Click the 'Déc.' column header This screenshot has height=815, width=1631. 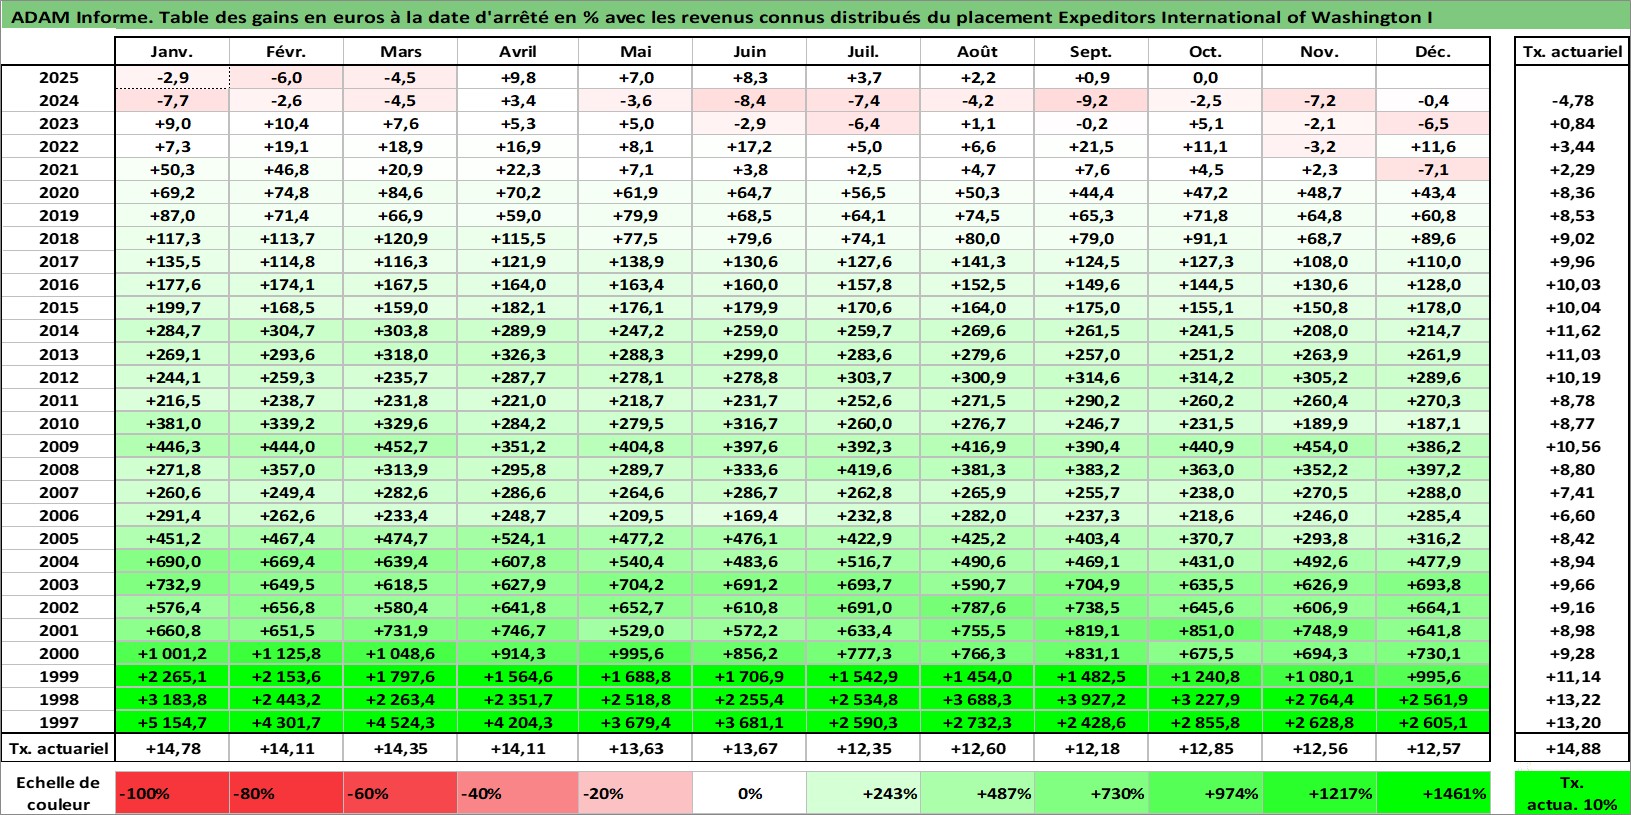click(x=1433, y=51)
